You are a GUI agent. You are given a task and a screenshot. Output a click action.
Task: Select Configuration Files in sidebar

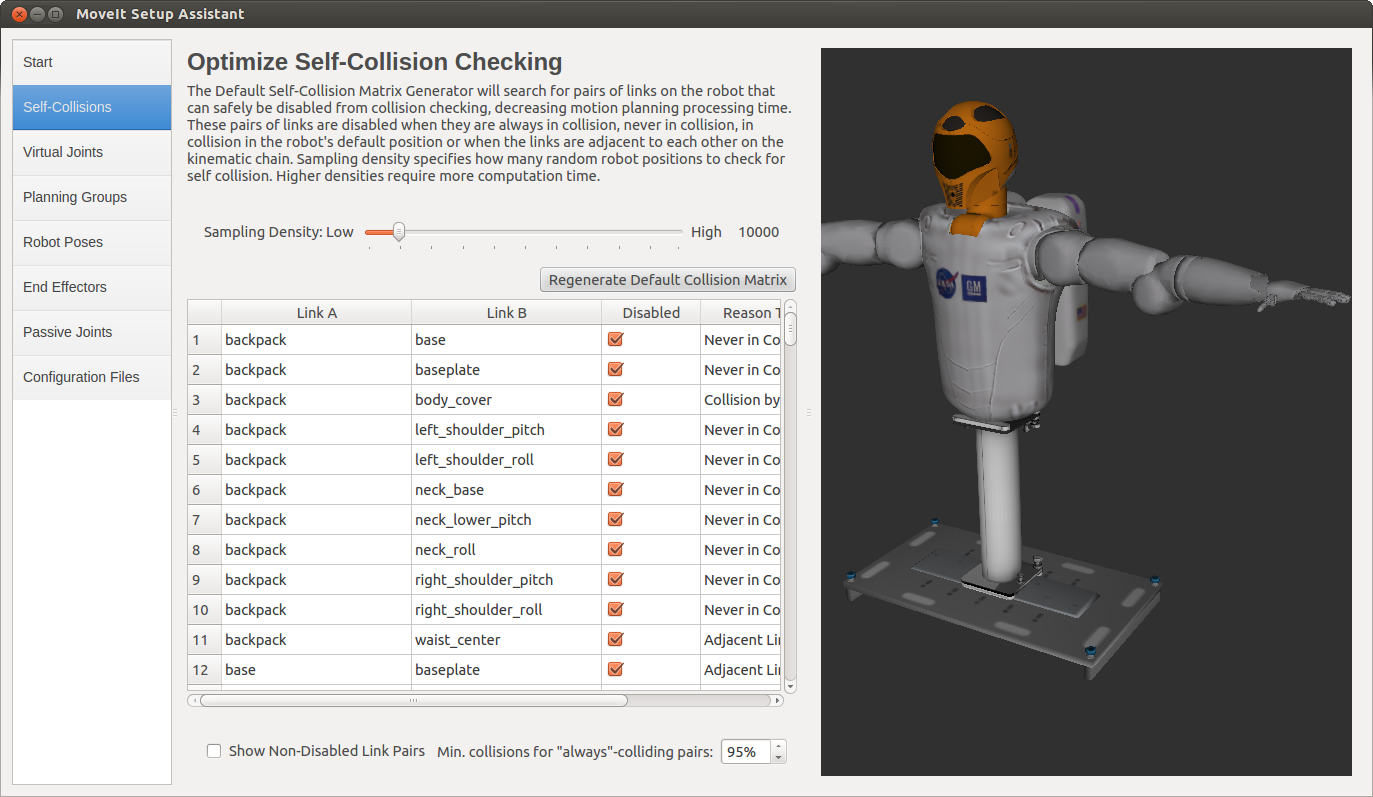[x=81, y=377]
